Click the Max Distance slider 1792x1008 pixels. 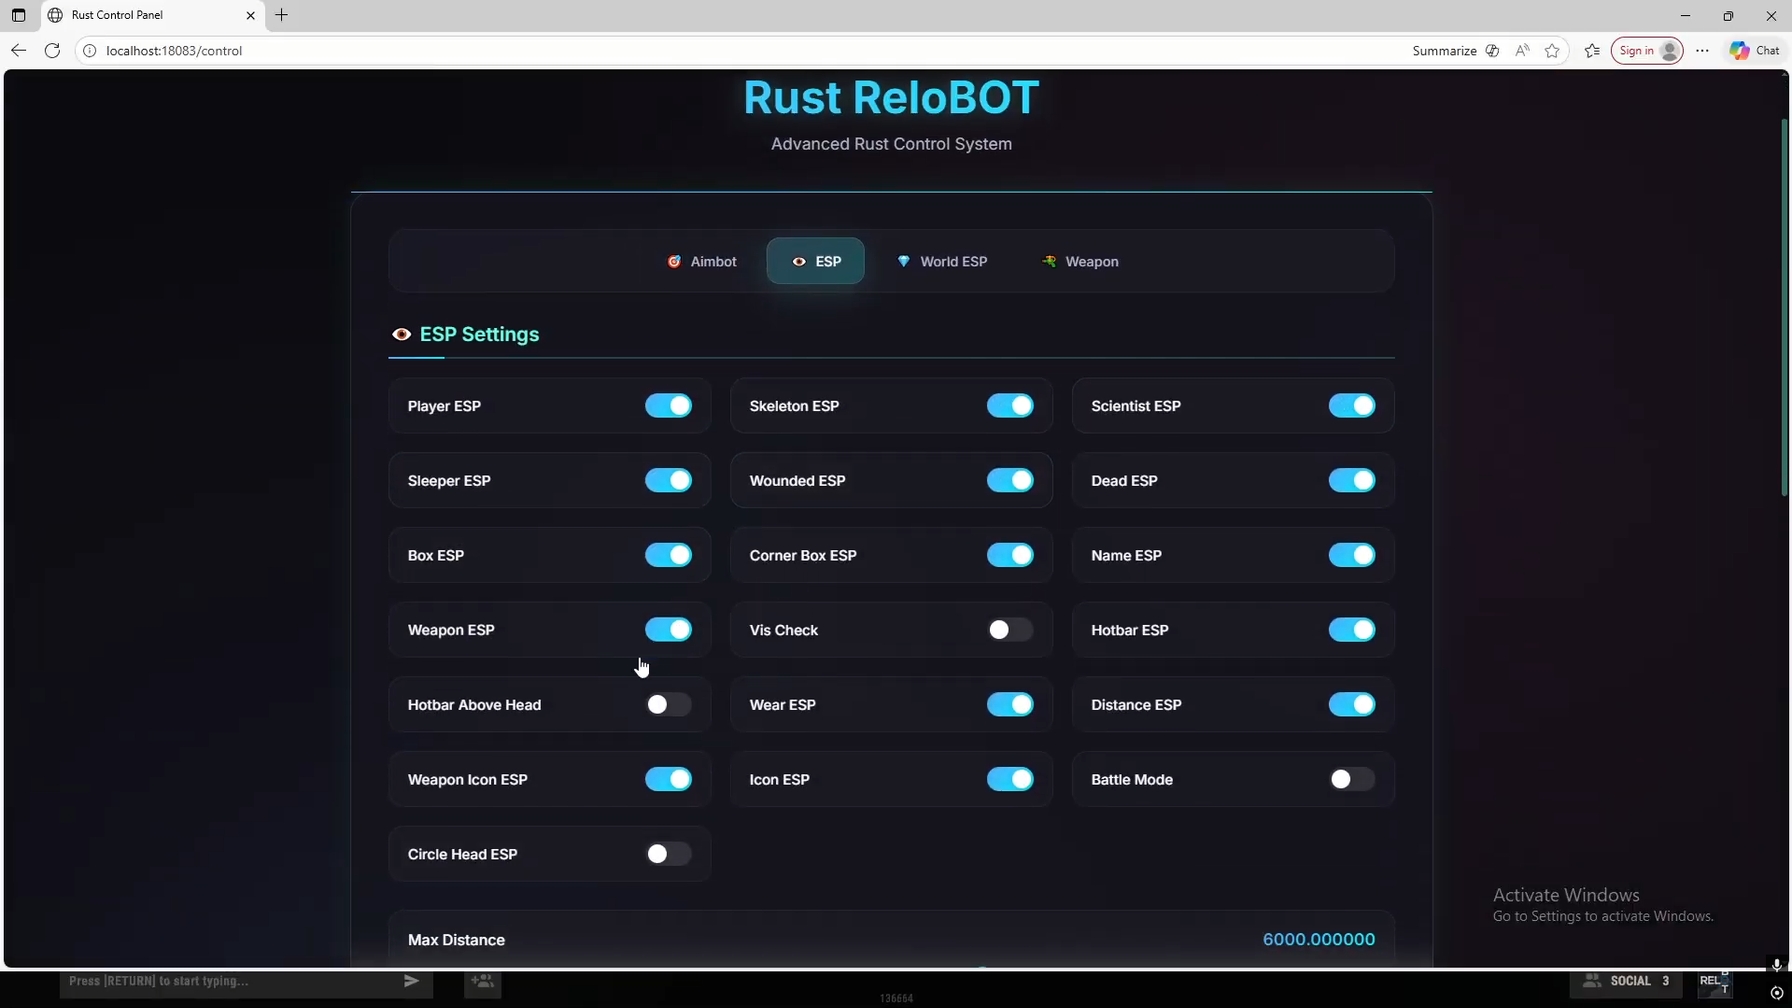pos(983,967)
